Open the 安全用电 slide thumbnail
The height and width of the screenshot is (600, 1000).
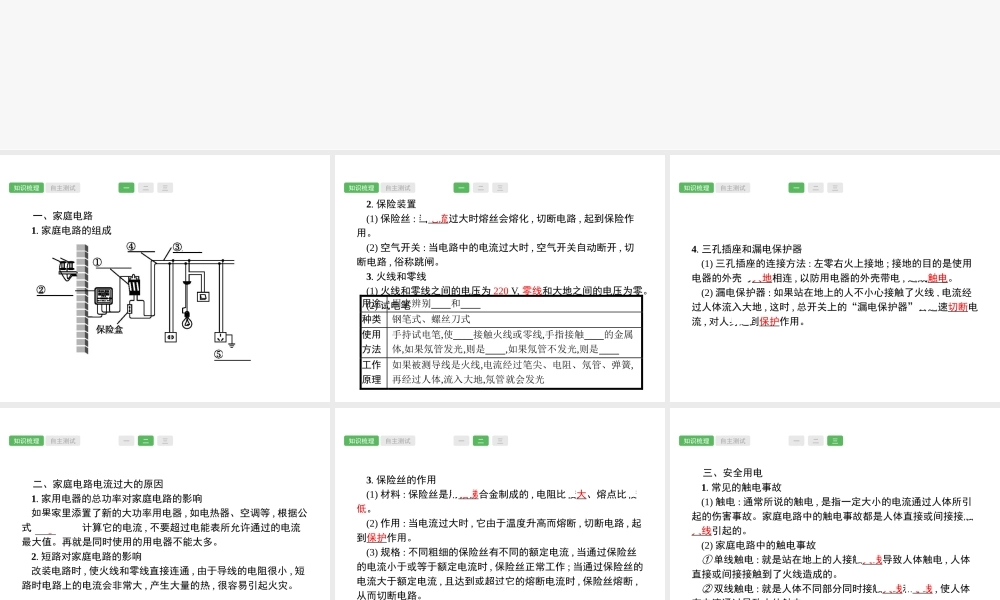tap(835, 505)
